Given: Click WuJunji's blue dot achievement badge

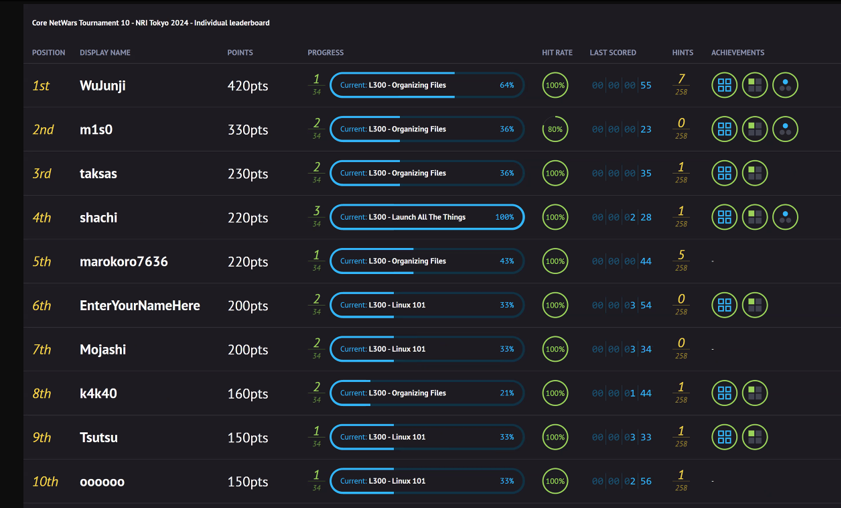Looking at the screenshot, I should (x=785, y=86).
